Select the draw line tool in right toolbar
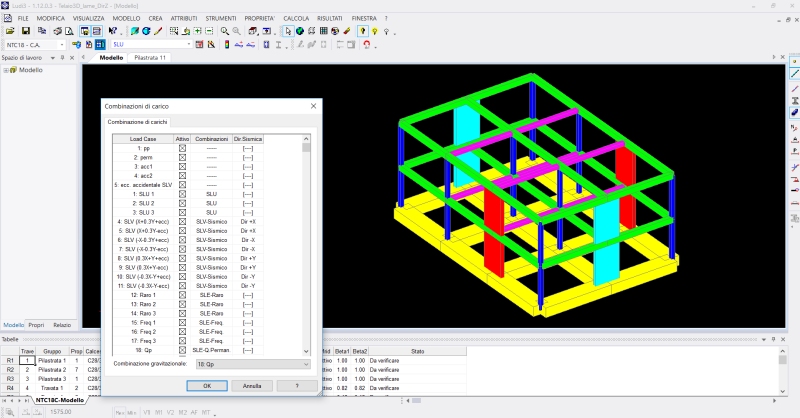This screenshot has width=800, height=418. coord(794,74)
